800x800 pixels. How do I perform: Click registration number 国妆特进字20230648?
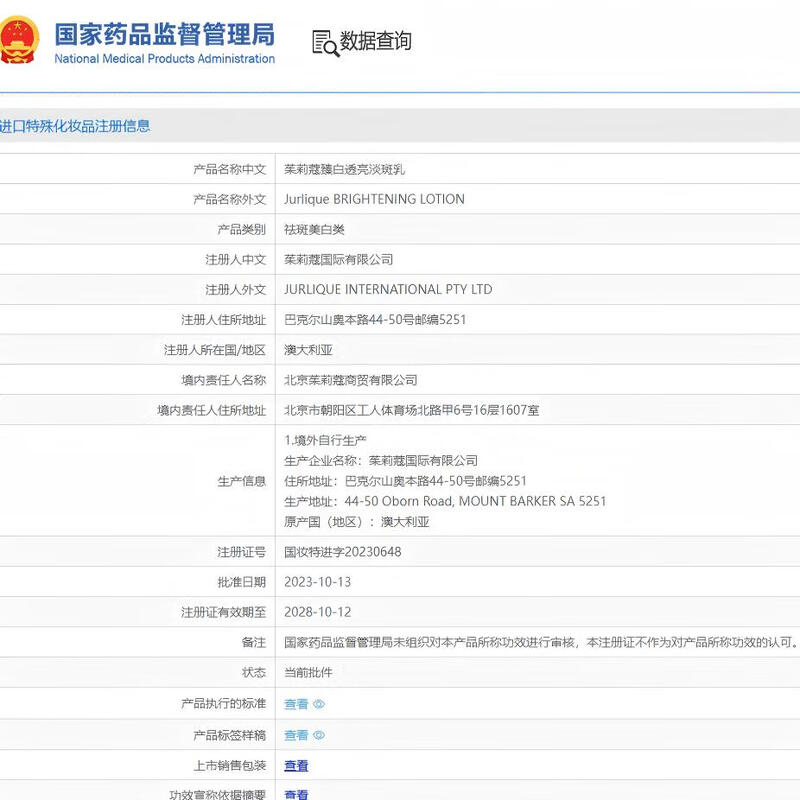(x=342, y=551)
